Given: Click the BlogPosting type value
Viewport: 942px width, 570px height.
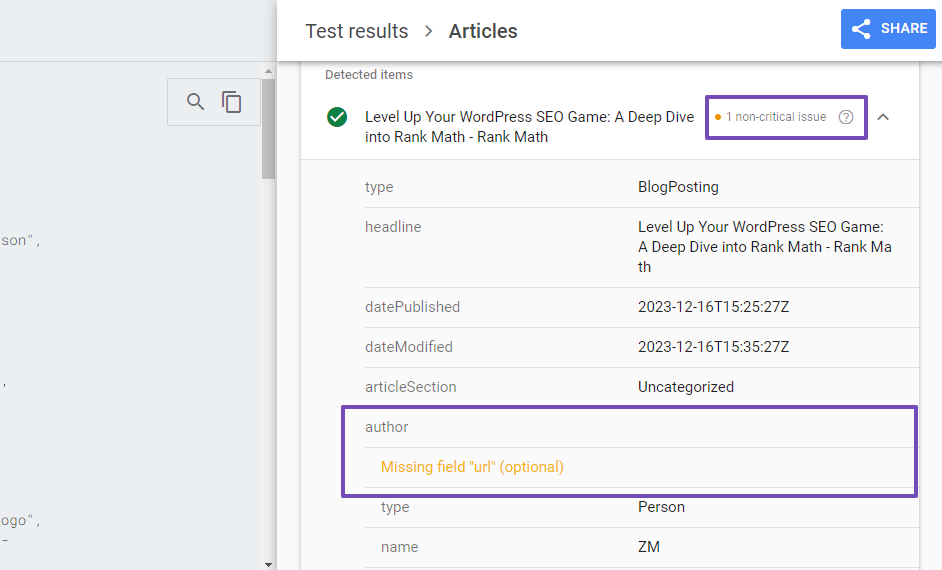Looking at the screenshot, I should pos(678,187).
